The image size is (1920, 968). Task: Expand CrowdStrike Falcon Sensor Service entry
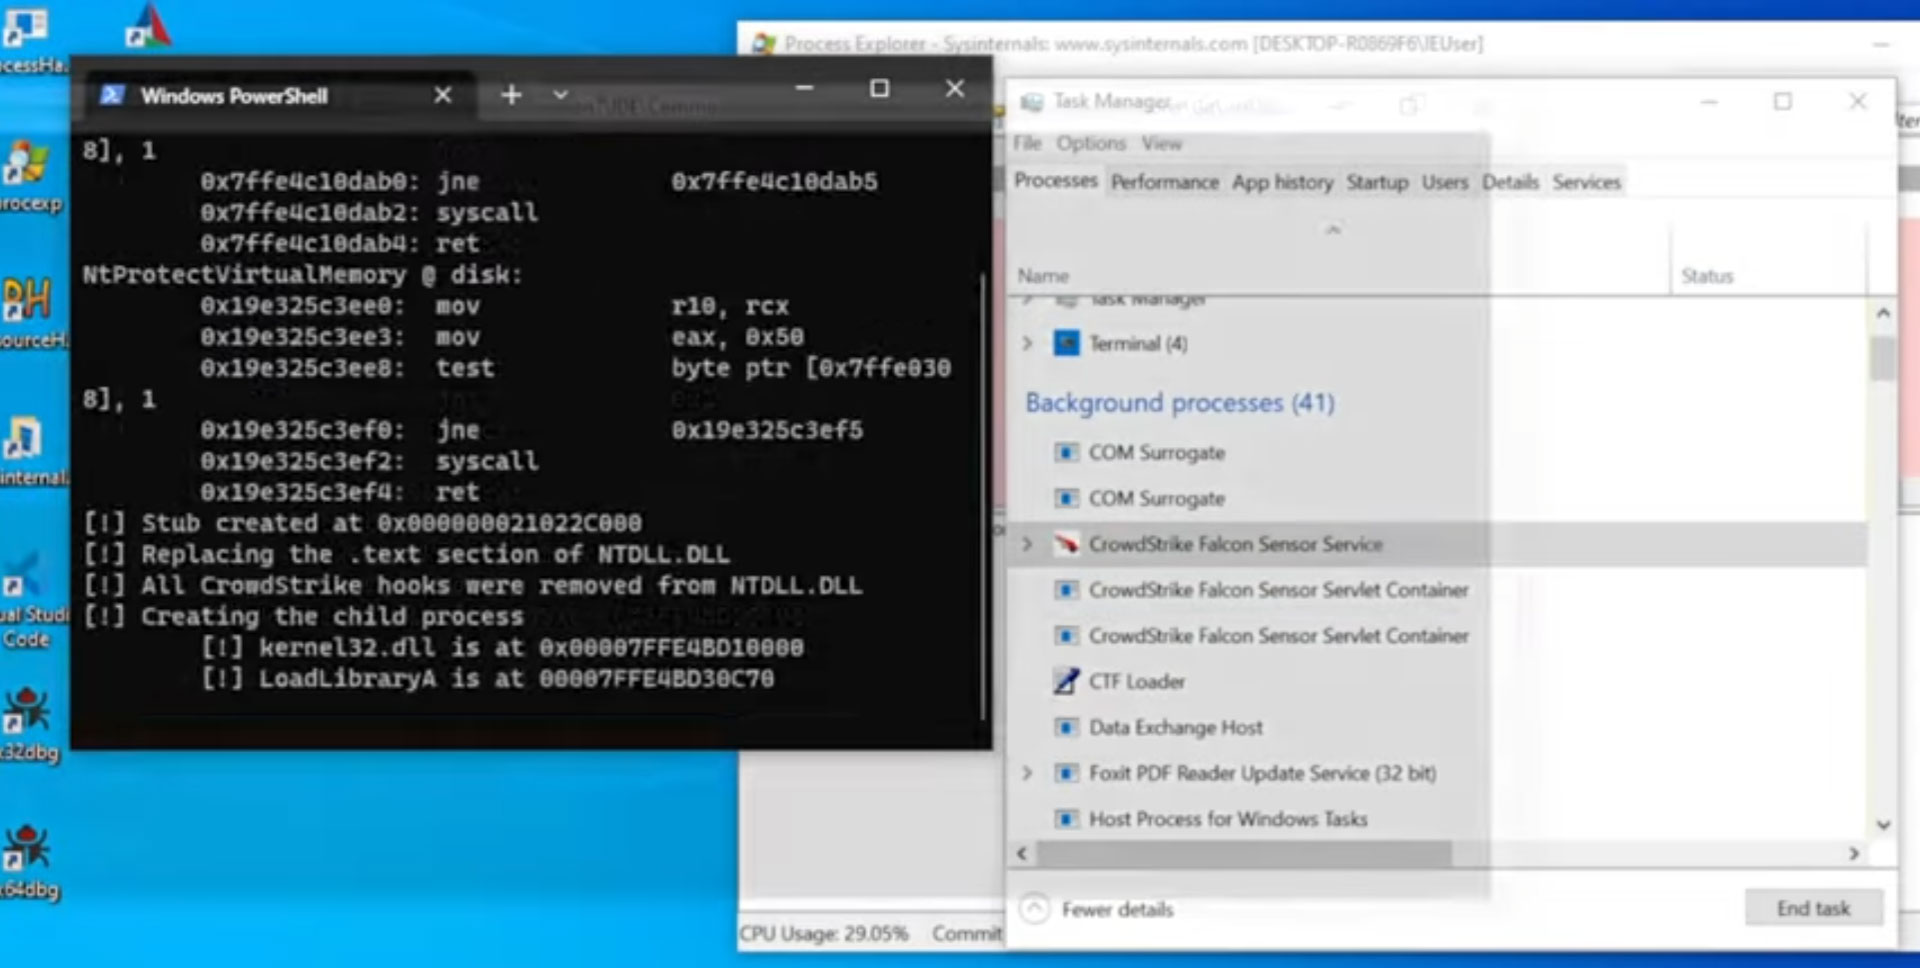coord(1027,544)
